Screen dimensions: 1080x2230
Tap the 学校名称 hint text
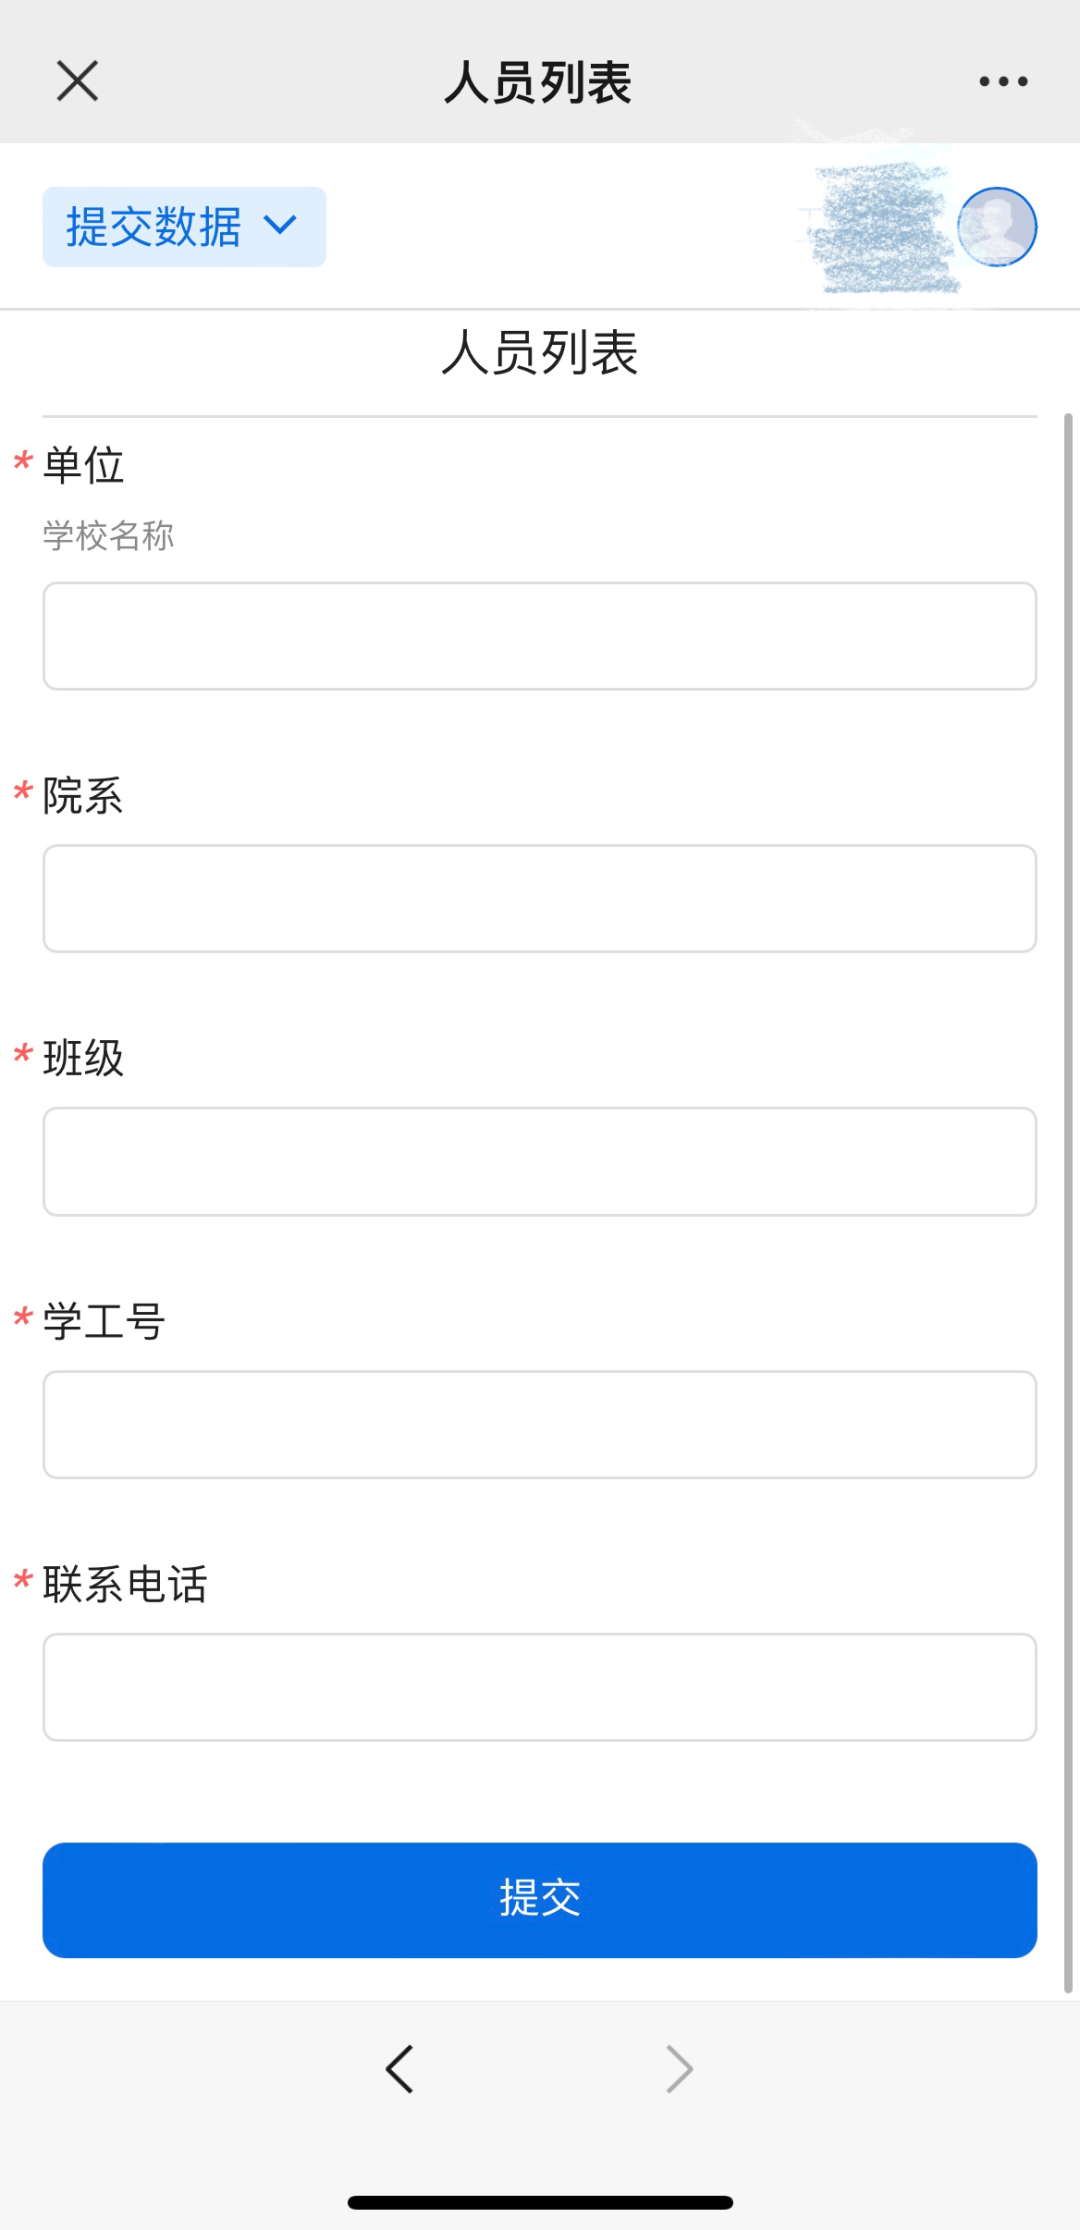click(x=108, y=536)
